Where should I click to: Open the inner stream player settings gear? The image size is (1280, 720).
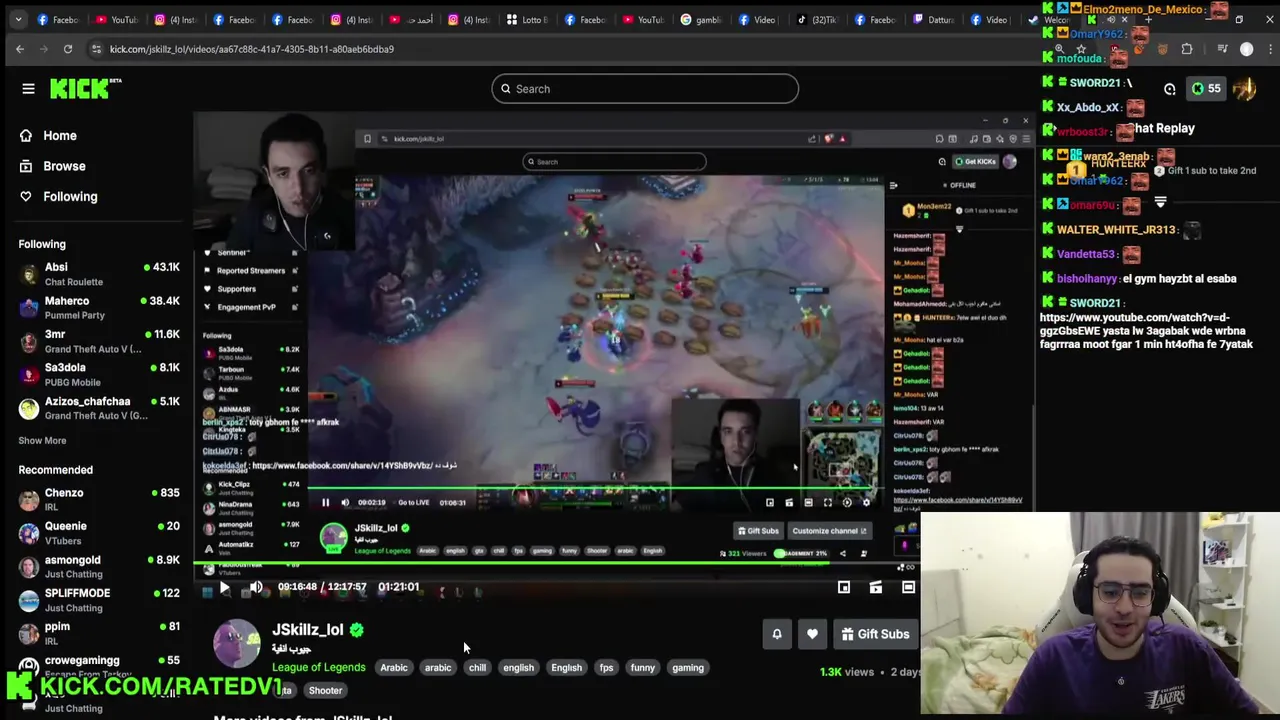[x=866, y=503]
